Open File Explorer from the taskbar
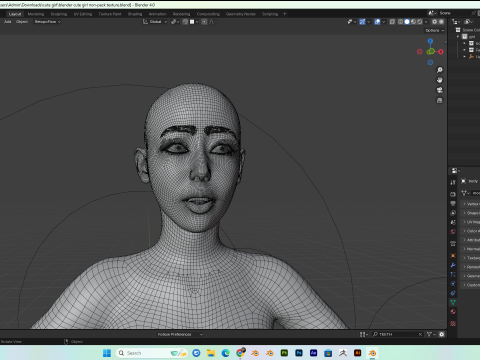480x360 pixels. point(211,353)
